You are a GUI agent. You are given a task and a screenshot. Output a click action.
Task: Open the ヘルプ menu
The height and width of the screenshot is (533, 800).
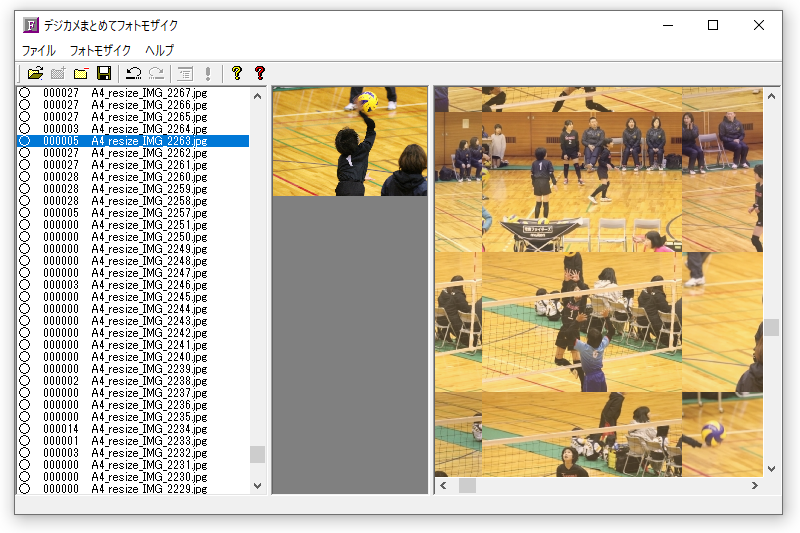(160, 50)
